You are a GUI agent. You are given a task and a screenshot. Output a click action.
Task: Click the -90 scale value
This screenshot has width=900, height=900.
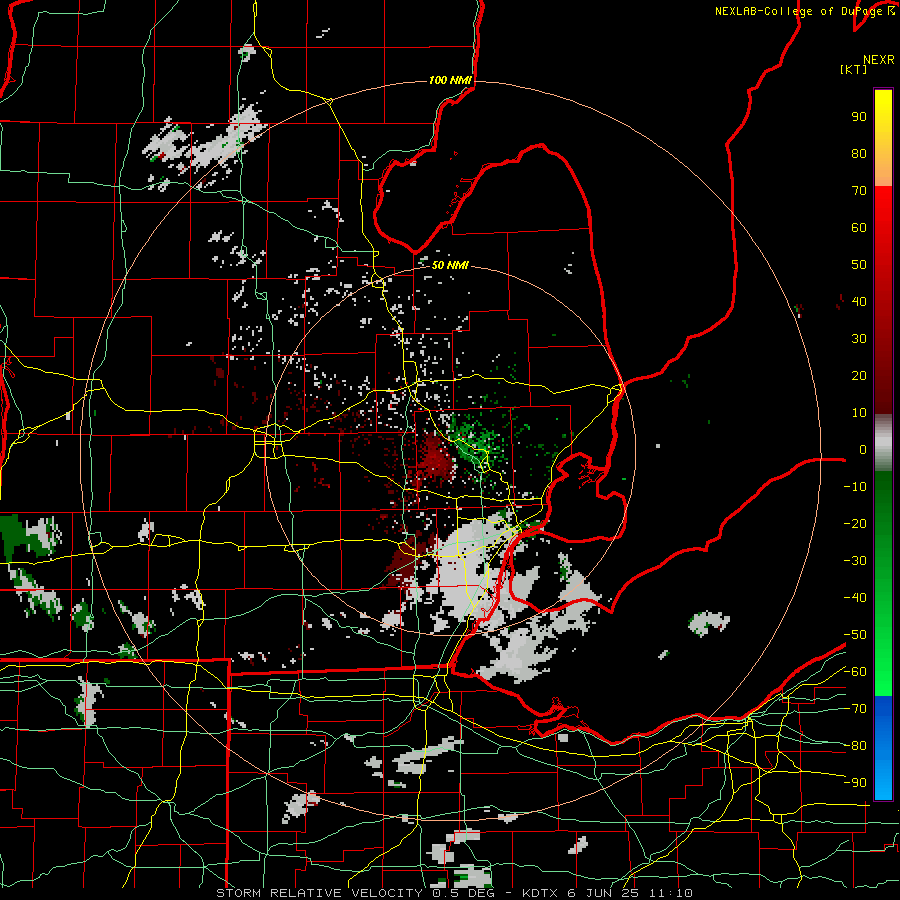855,783
